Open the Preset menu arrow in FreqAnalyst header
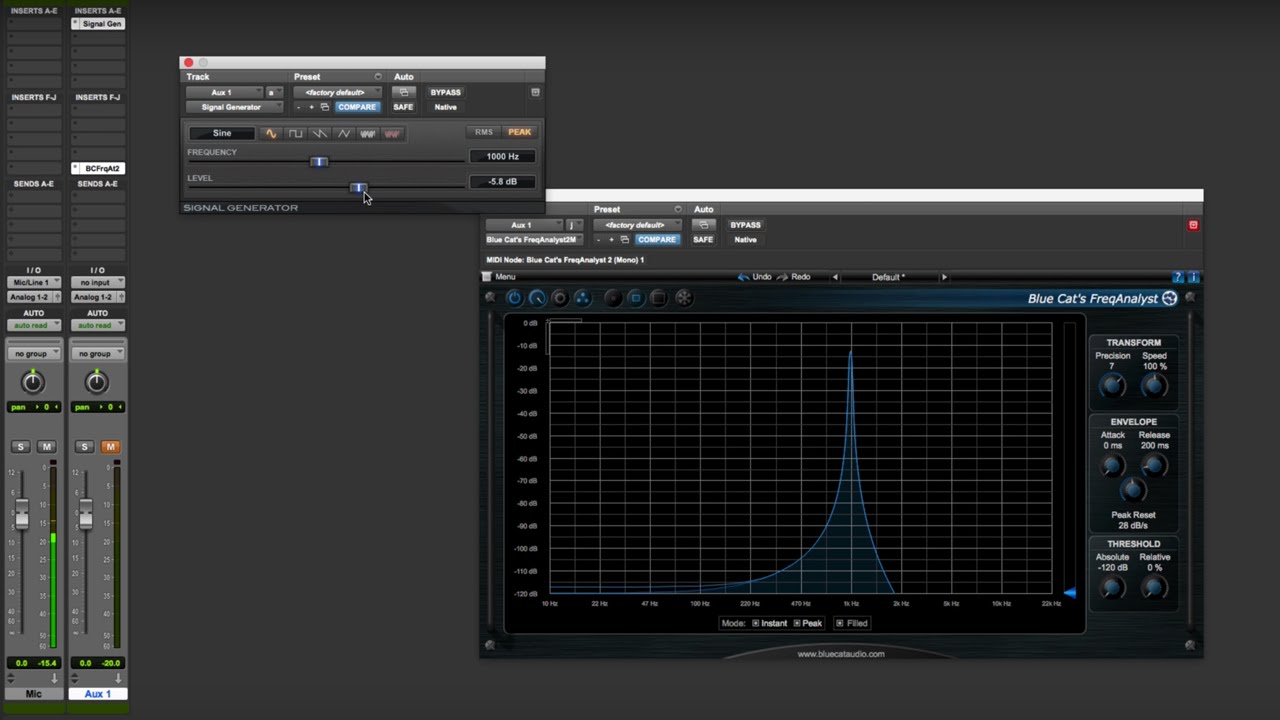Image resolution: width=1280 pixels, height=720 pixels. pos(678,209)
